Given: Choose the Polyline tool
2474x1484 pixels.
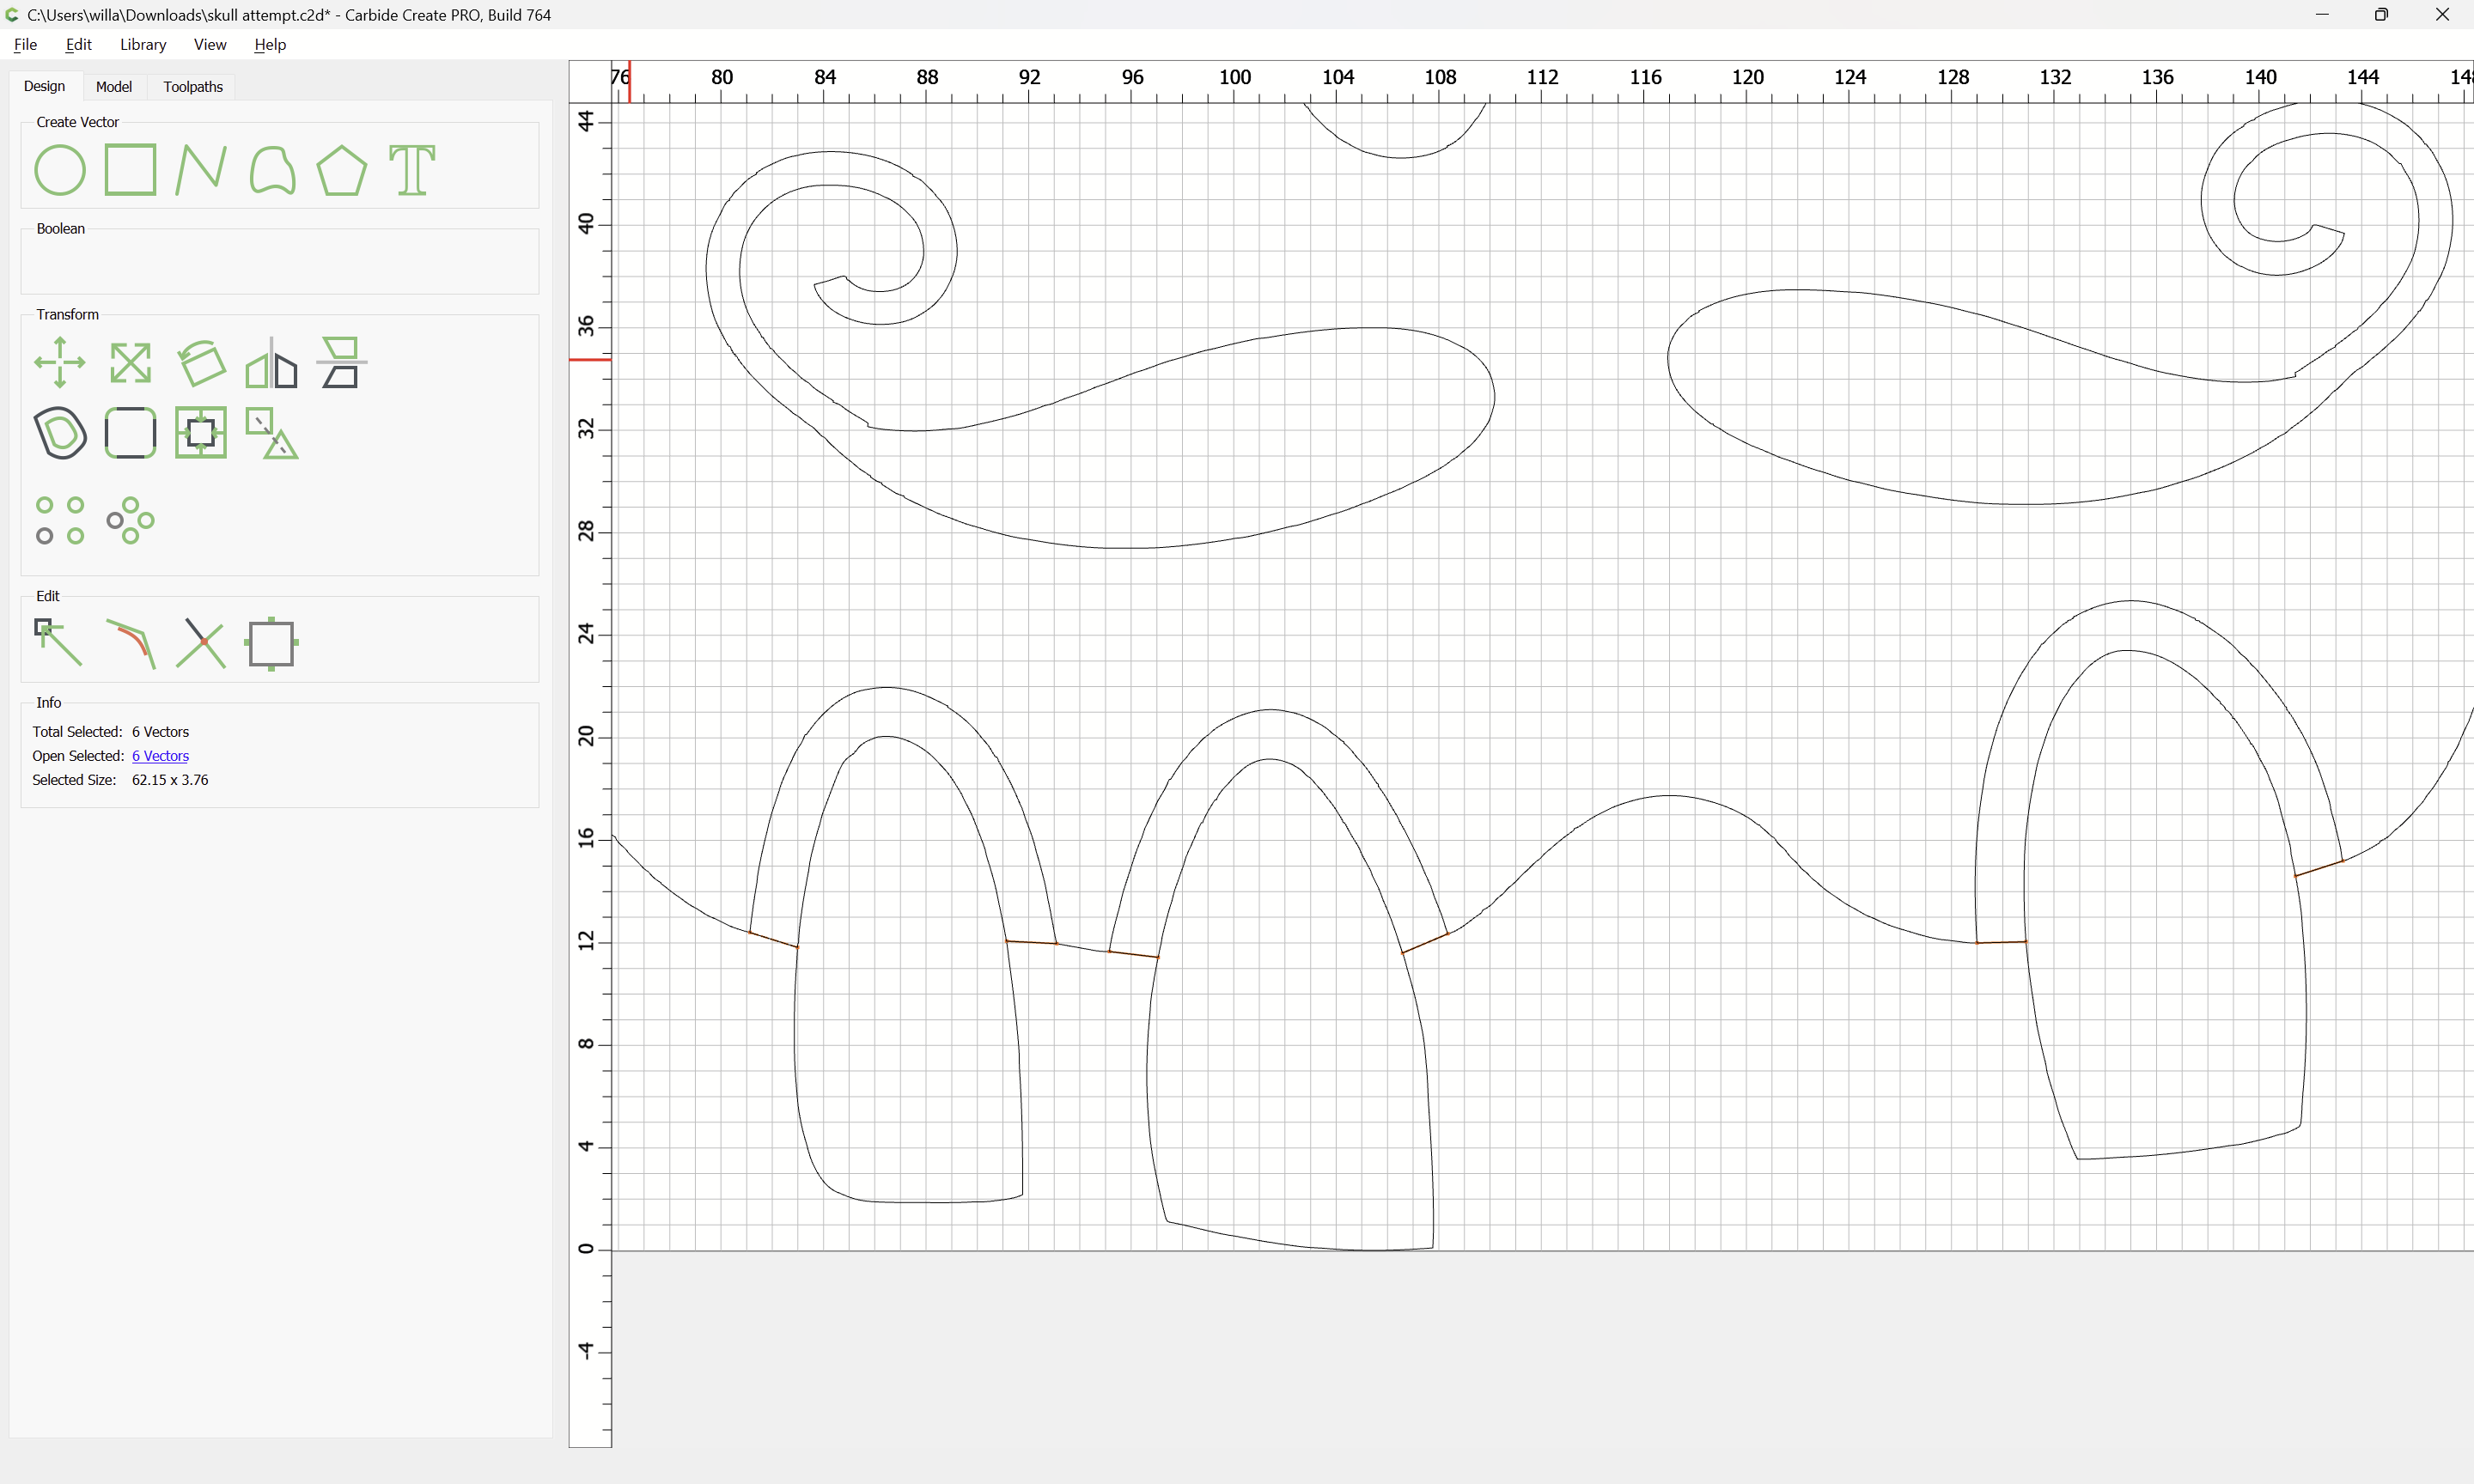Looking at the screenshot, I should [200, 170].
